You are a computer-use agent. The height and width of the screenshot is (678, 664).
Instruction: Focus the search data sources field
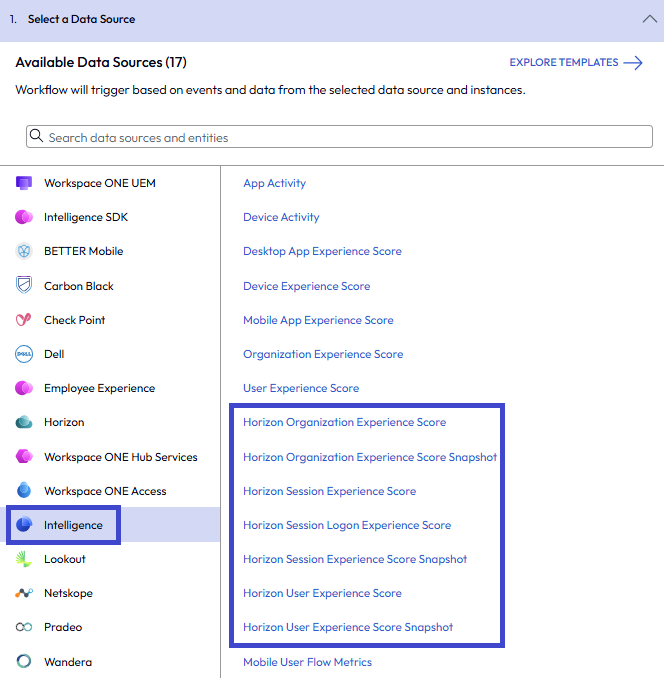tap(339, 137)
